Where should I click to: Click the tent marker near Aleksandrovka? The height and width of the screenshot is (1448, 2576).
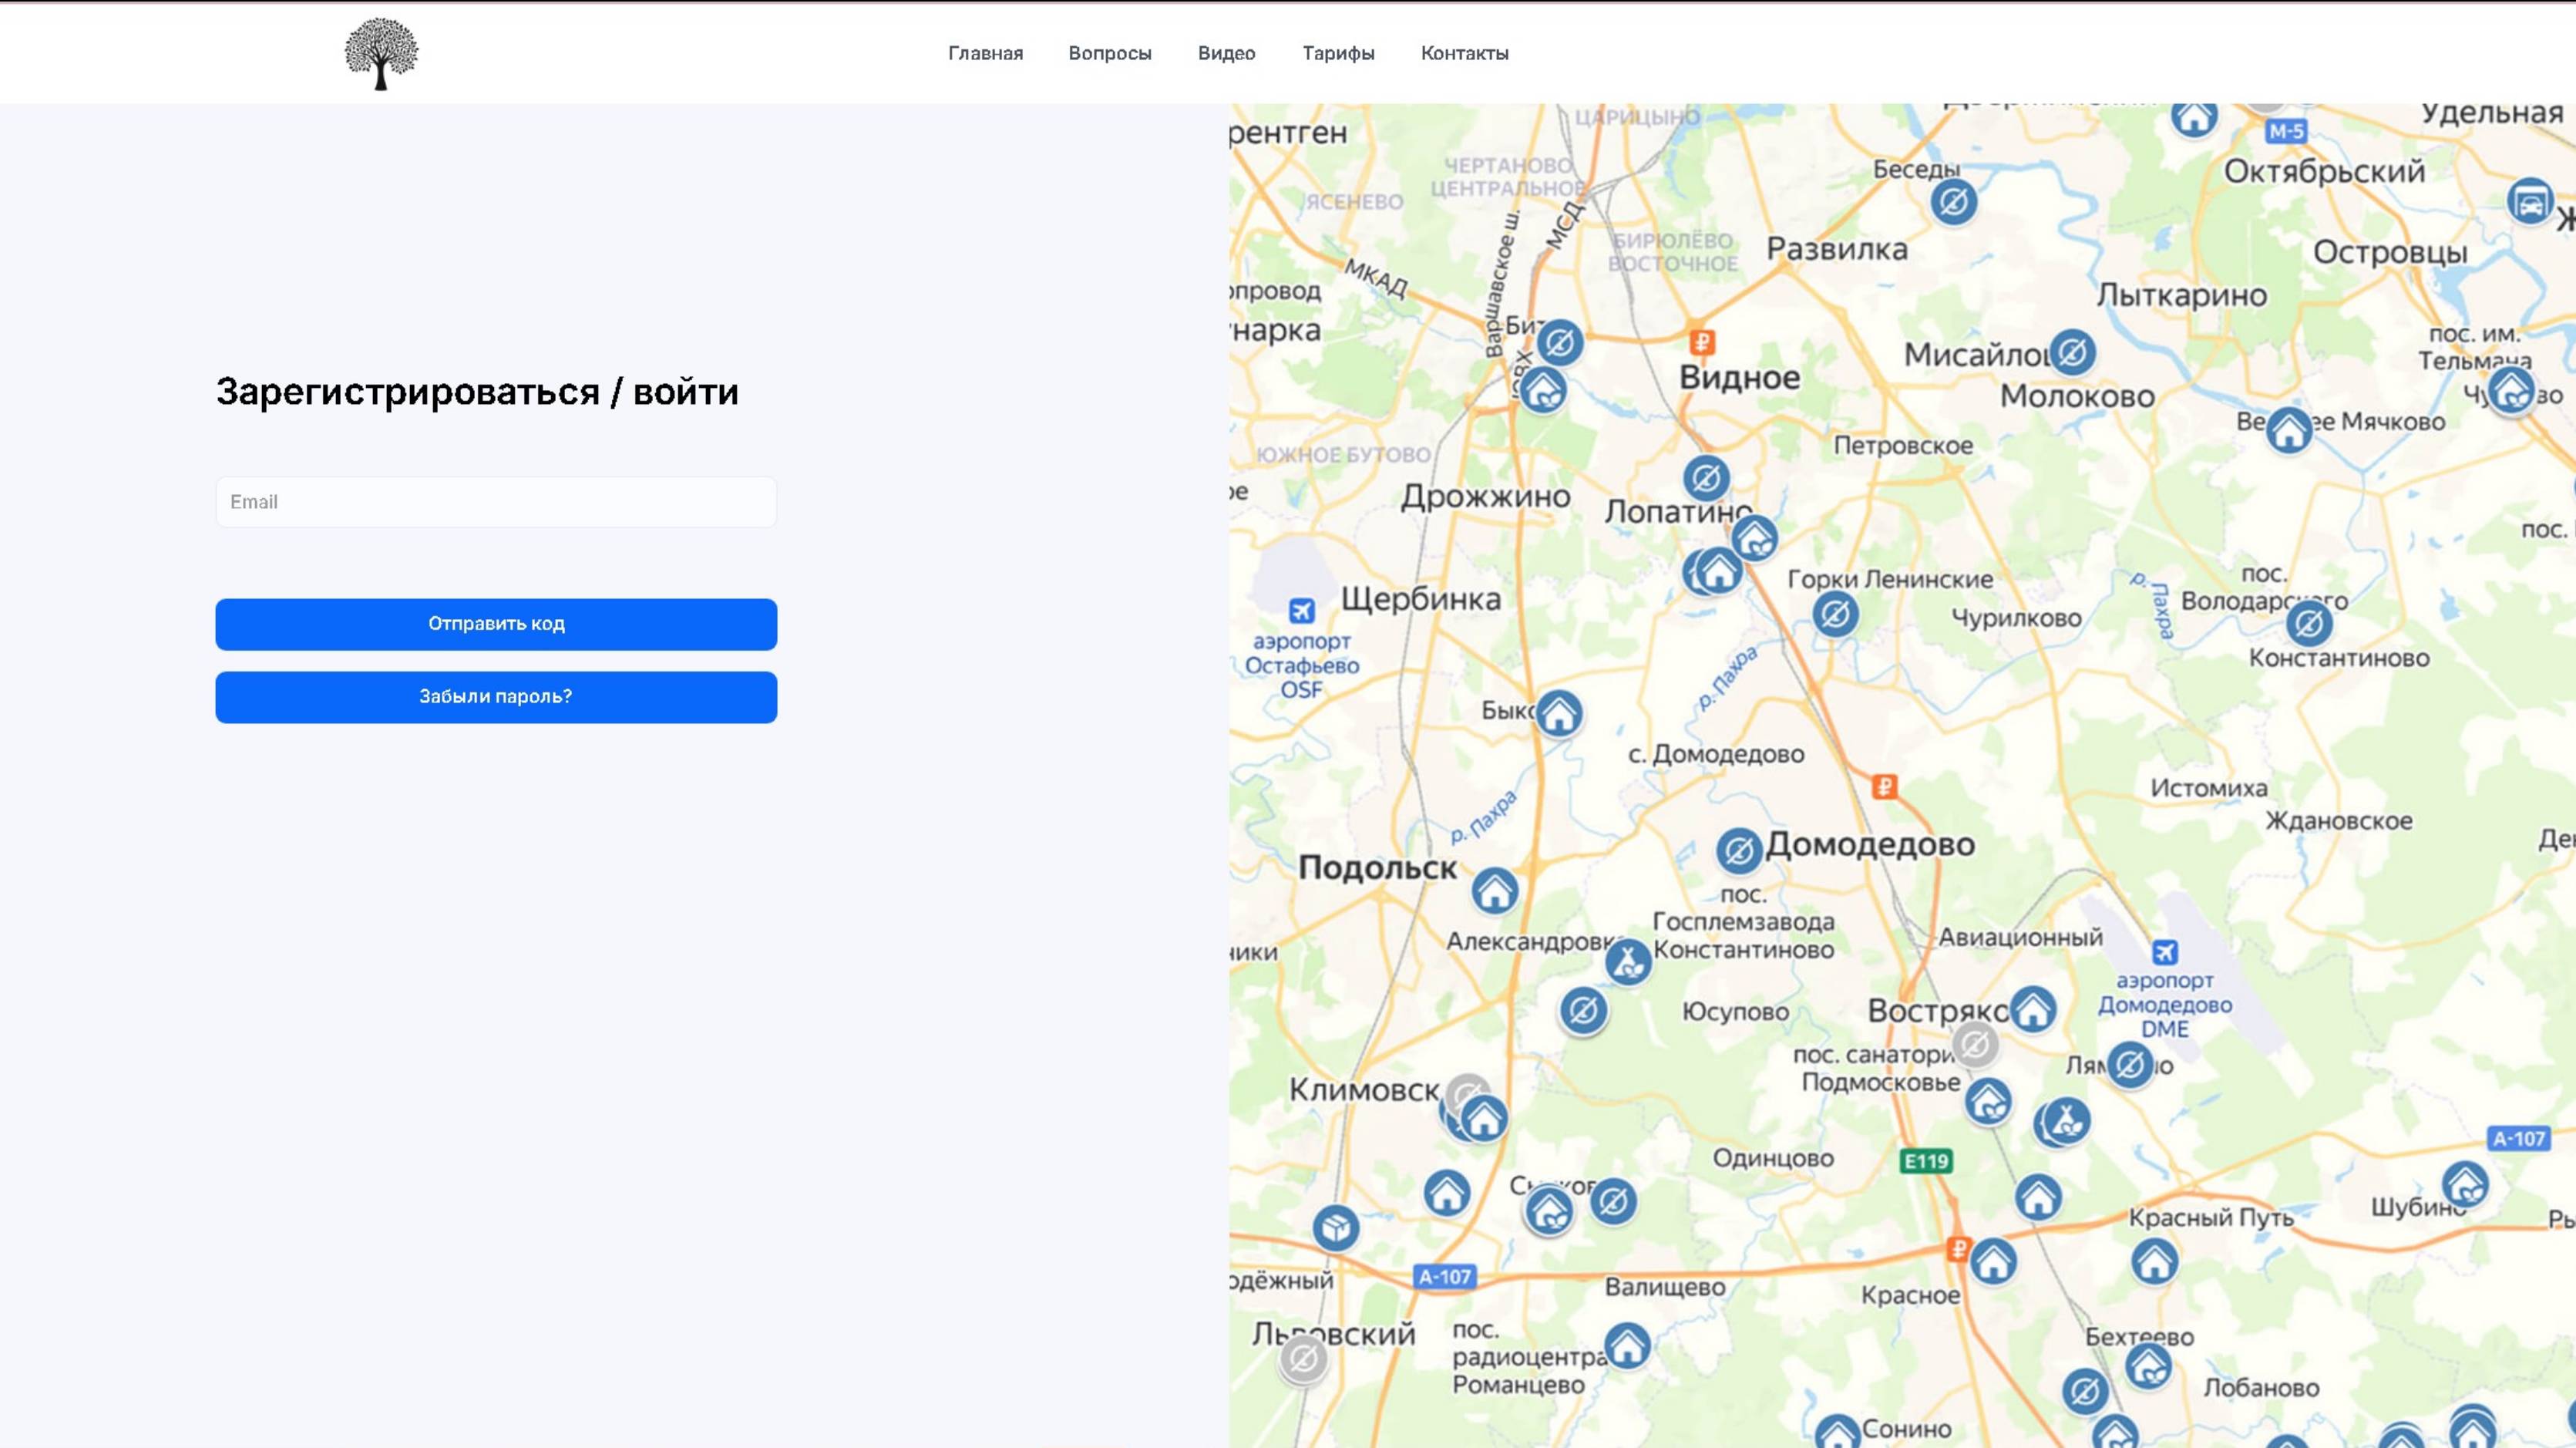pos(1628,962)
